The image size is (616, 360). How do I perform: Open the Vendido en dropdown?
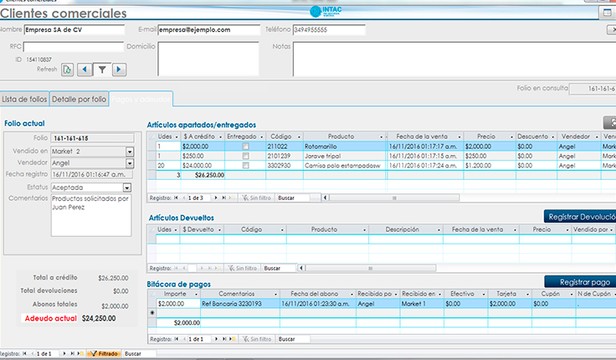pos(130,152)
